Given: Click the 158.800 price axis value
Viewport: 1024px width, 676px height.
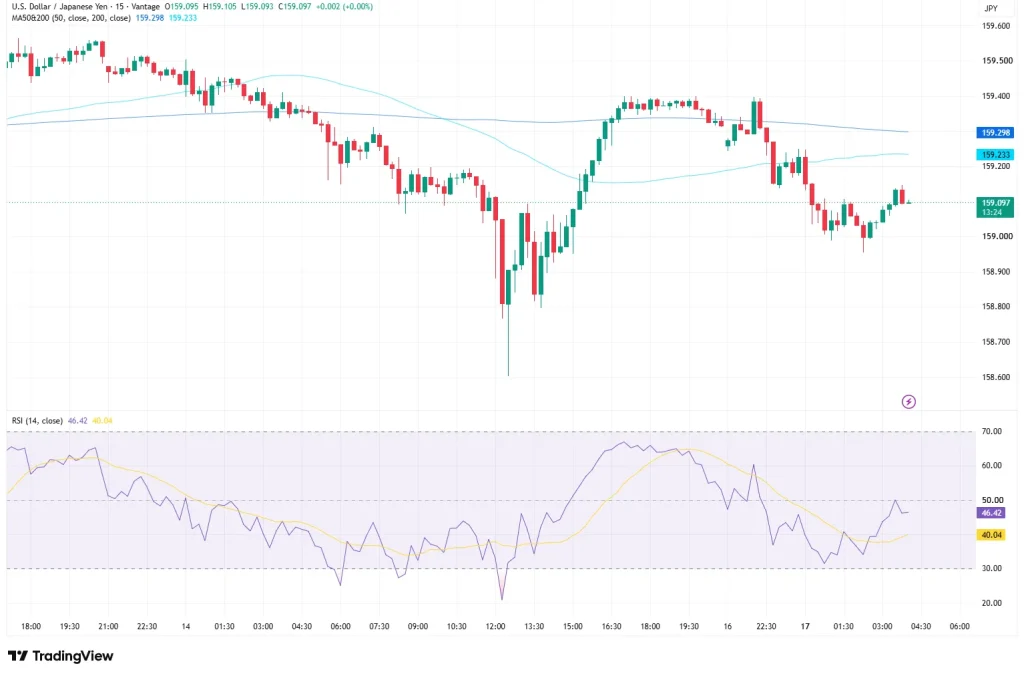Looking at the screenshot, I should point(997,306).
